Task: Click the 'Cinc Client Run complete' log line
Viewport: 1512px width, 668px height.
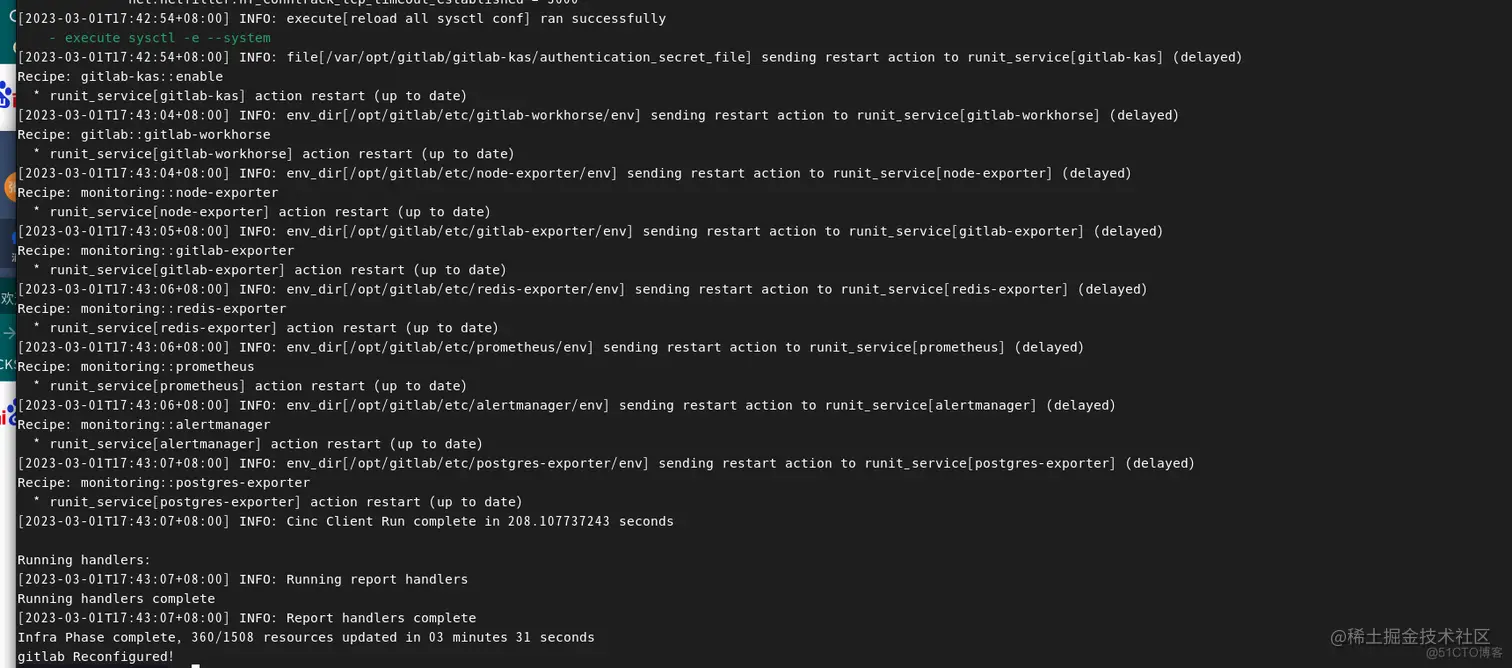Action: click(x=345, y=521)
